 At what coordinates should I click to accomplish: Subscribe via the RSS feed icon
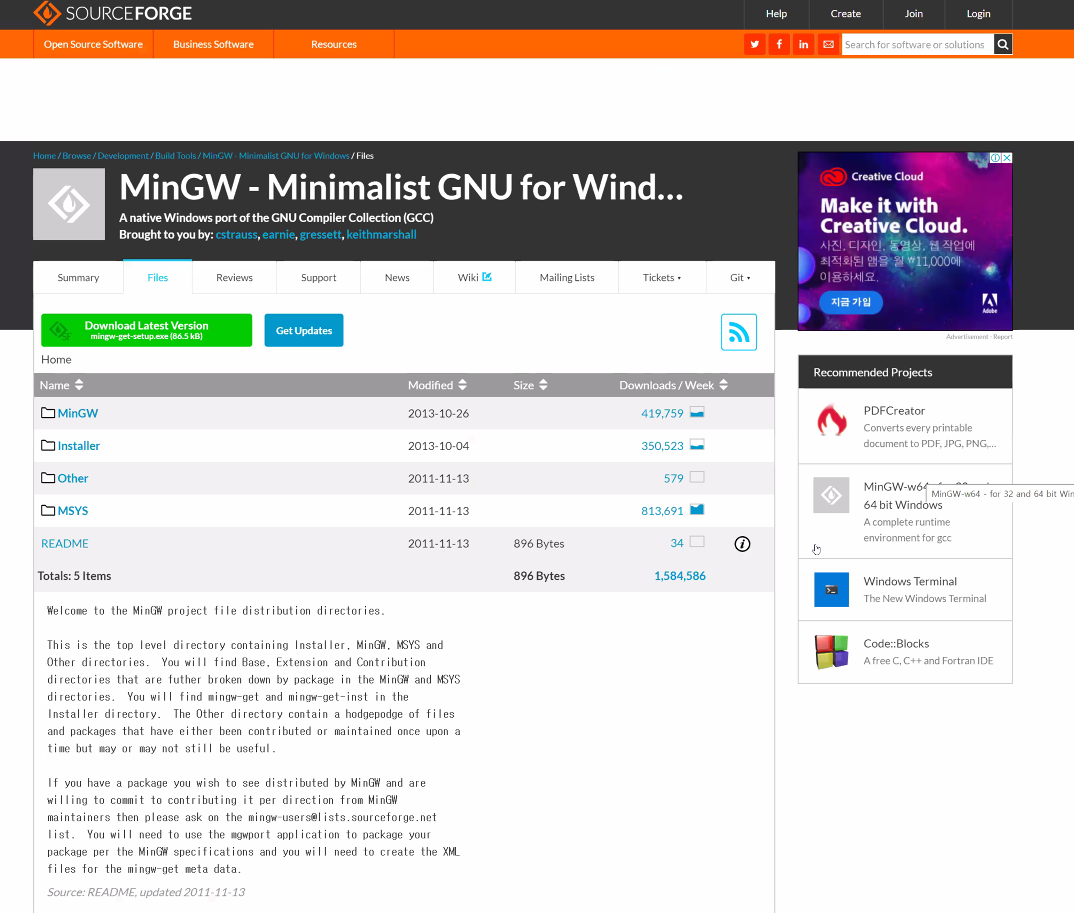click(738, 332)
